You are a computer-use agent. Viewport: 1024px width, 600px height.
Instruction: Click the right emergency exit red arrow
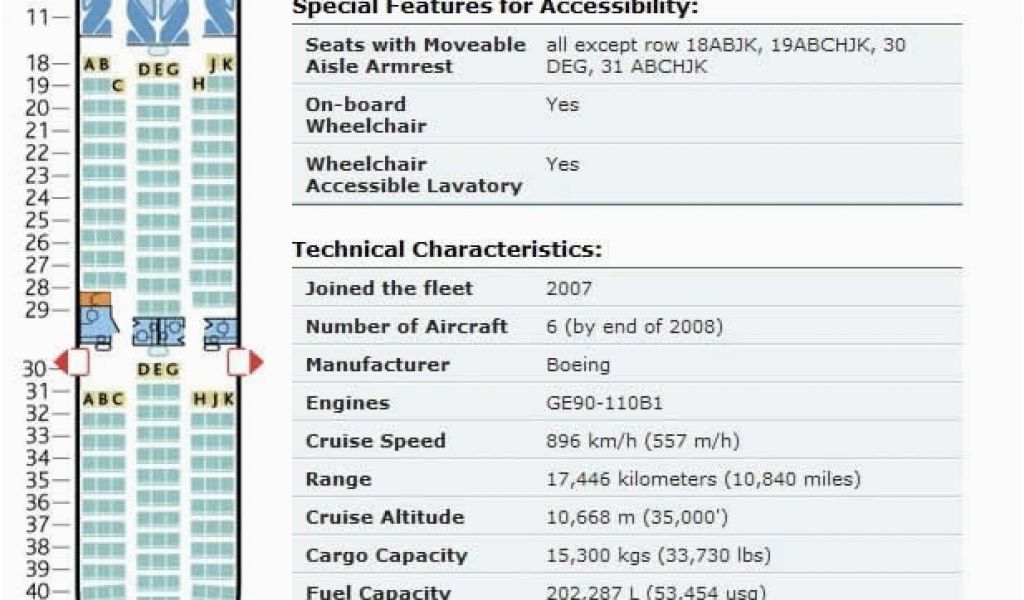(x=256, y=362)
